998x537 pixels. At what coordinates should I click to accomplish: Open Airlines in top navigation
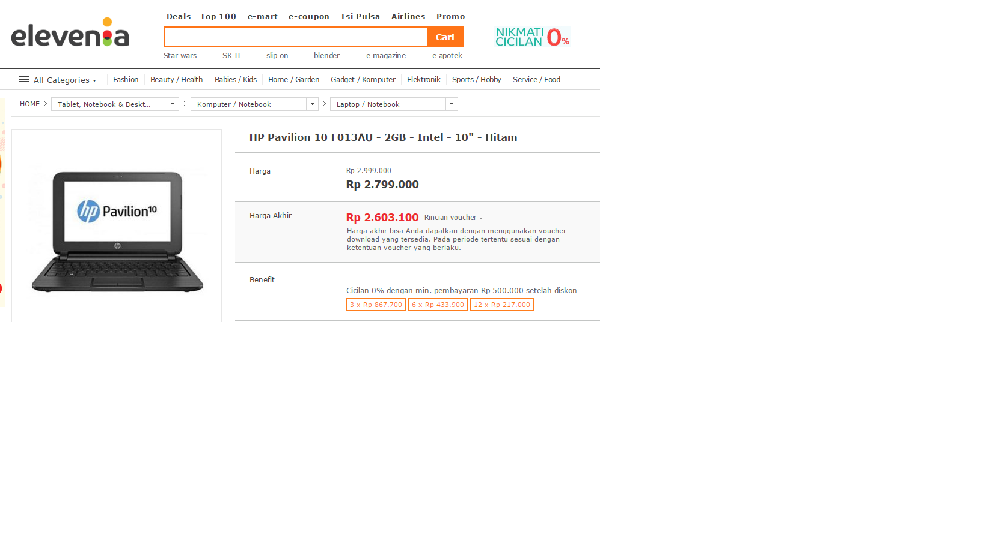pos(408,17)
